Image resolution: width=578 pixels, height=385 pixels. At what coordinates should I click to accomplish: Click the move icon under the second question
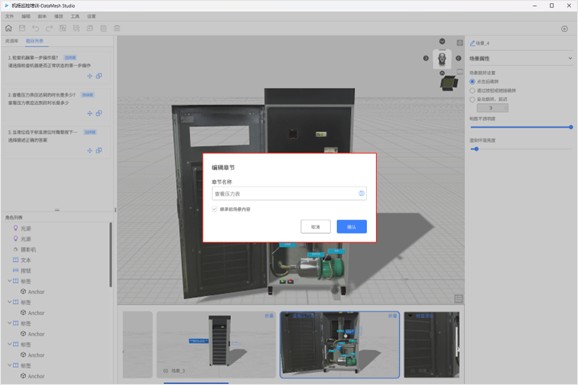coord(90,113)
